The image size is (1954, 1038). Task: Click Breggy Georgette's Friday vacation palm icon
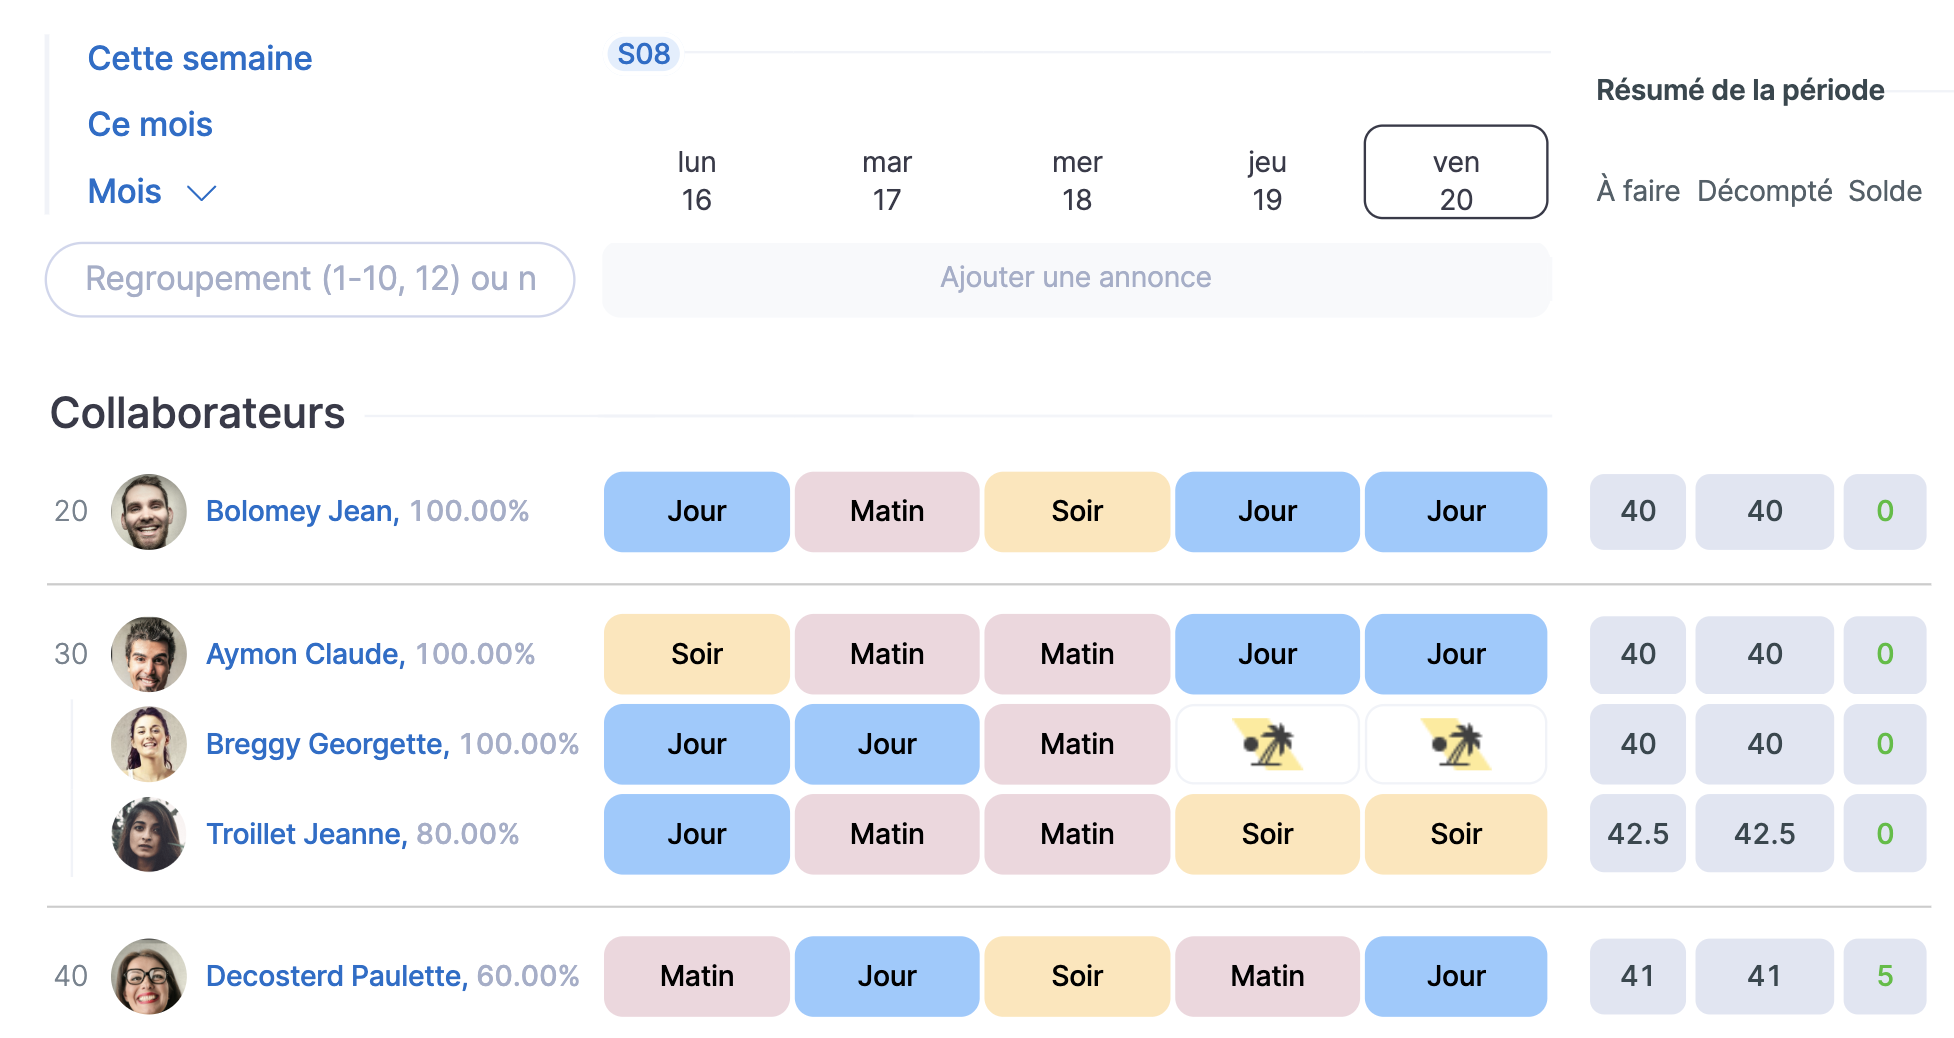[x=1456, y=745]
